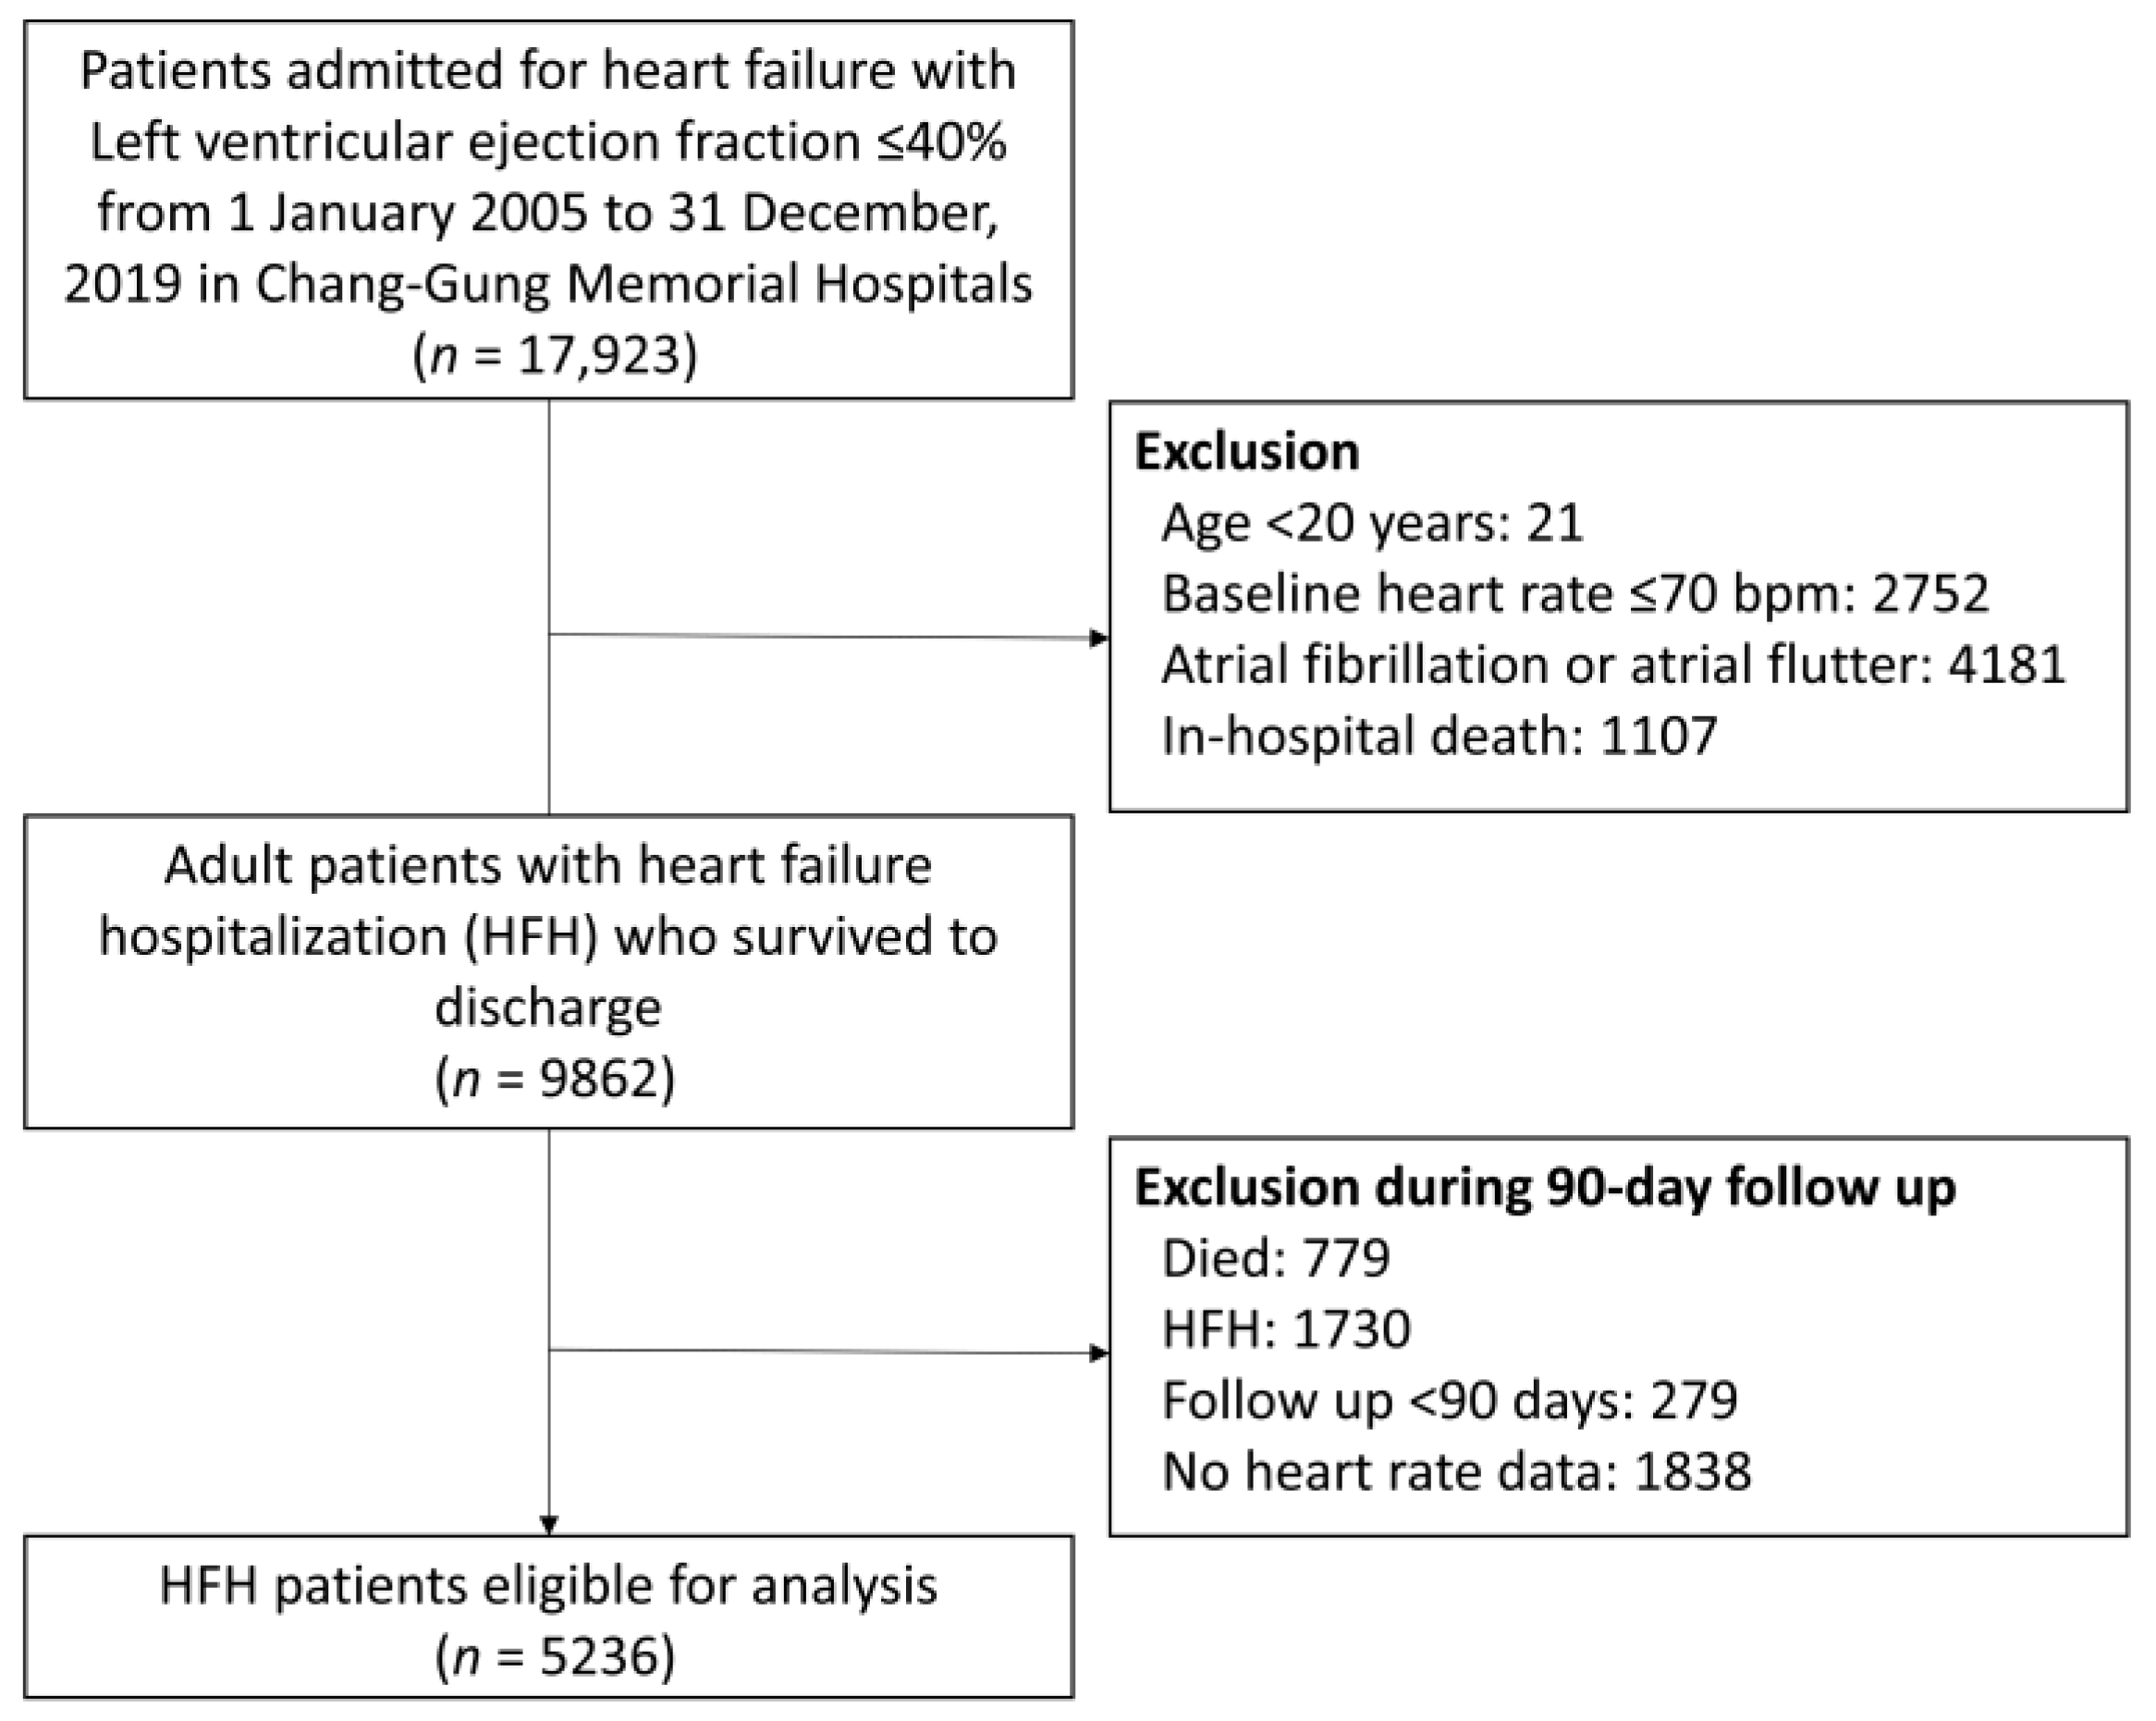Viewport: 2156px width, 1721px height.
Task: Click the arrowhead pointing to the first Exclusion box
Action: coord(1099,638)
